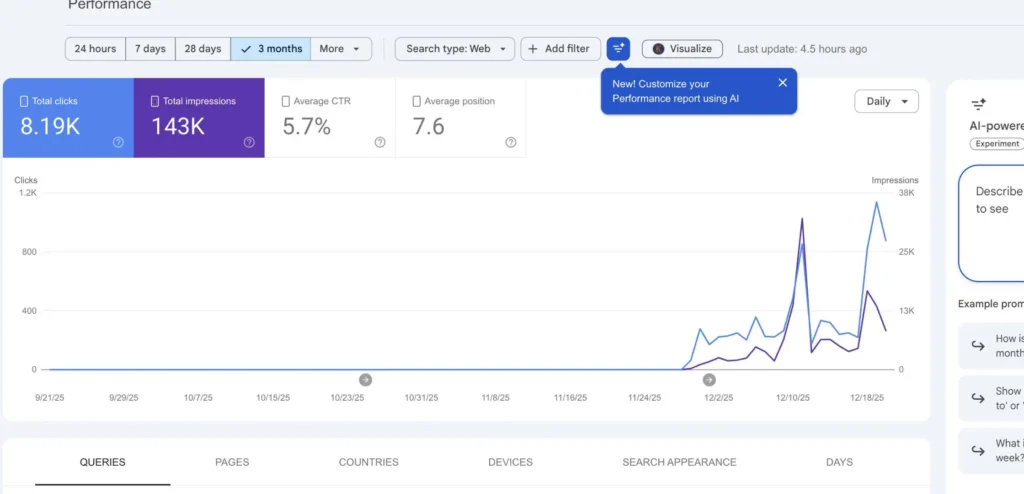
Task: Open help icon for Total impressions
Action: 249,142
